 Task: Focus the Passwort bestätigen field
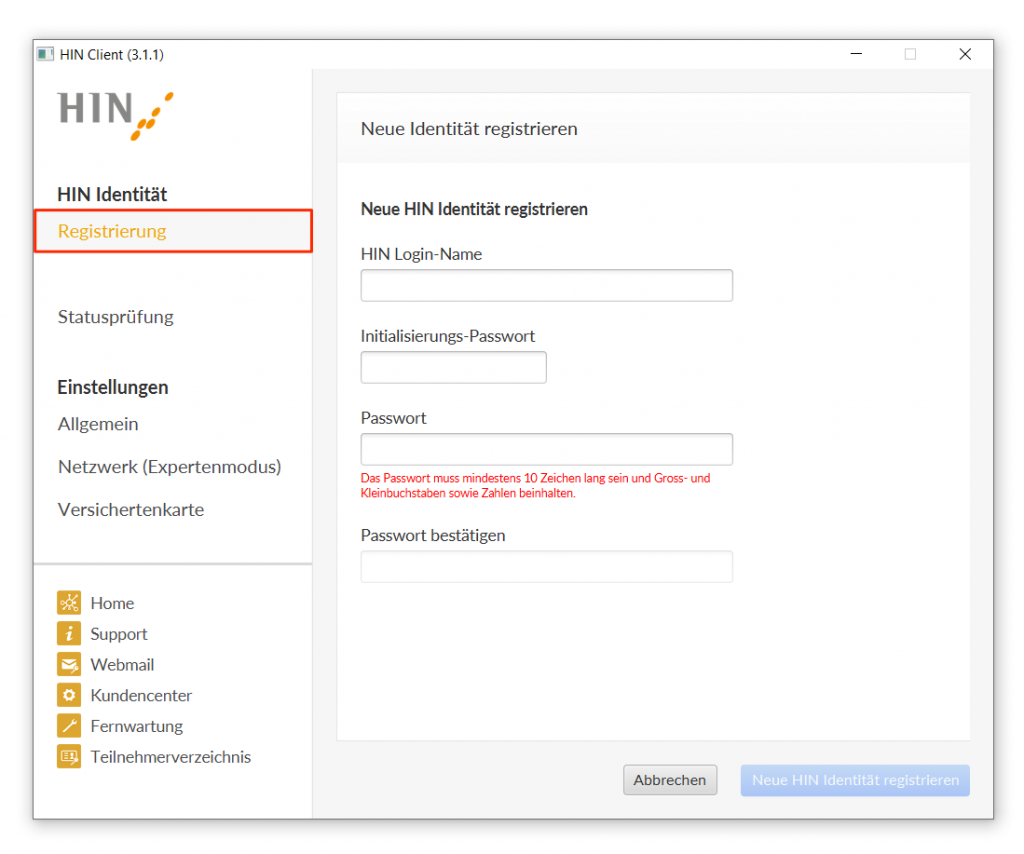click(x=547, y=567)
